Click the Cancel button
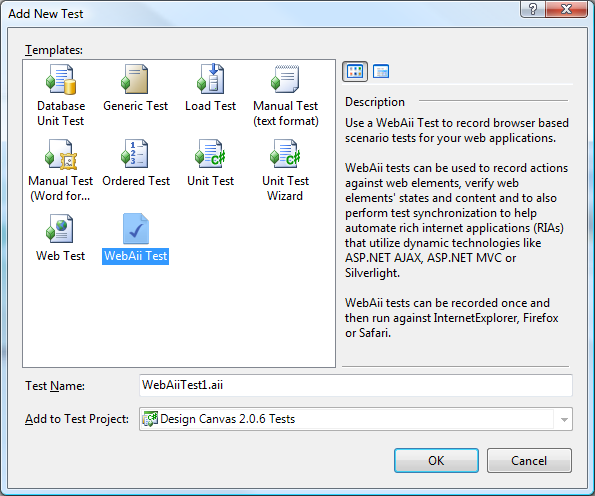Image resolution: width=595 pixels, height=496 pixels. coord(529,460)
